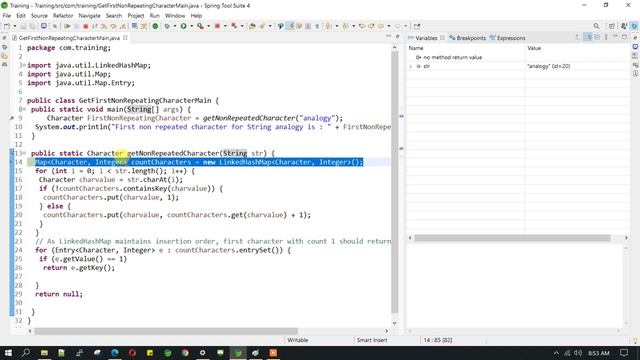Collapse the import block at line 3
Image resolution: width=640 pixels, height=360 pixels.
(24, 65)
